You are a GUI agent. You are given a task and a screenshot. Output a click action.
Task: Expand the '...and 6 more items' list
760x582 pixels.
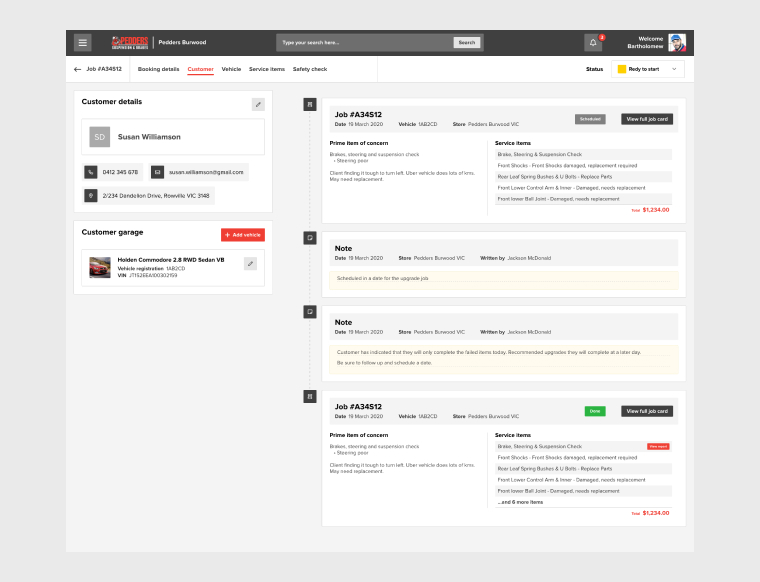tap(520, 502)
